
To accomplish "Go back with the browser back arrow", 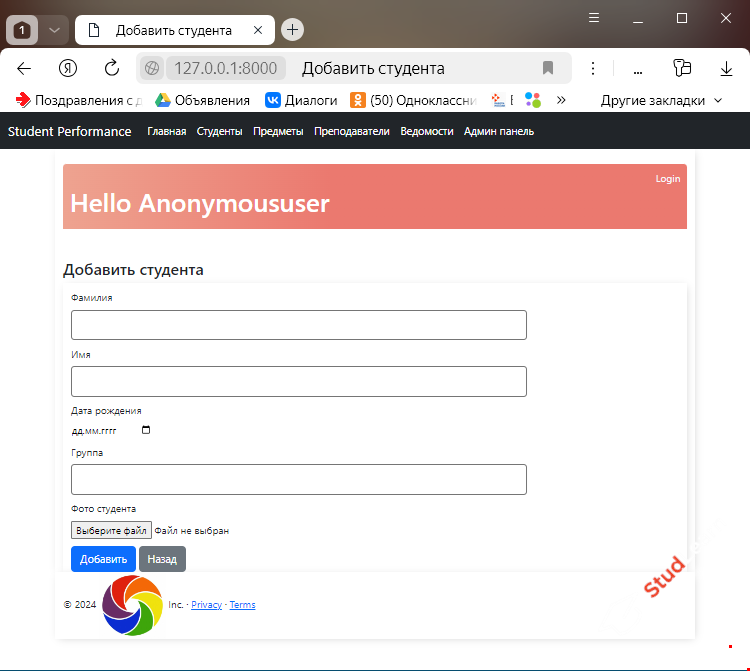I will (23, 69).
